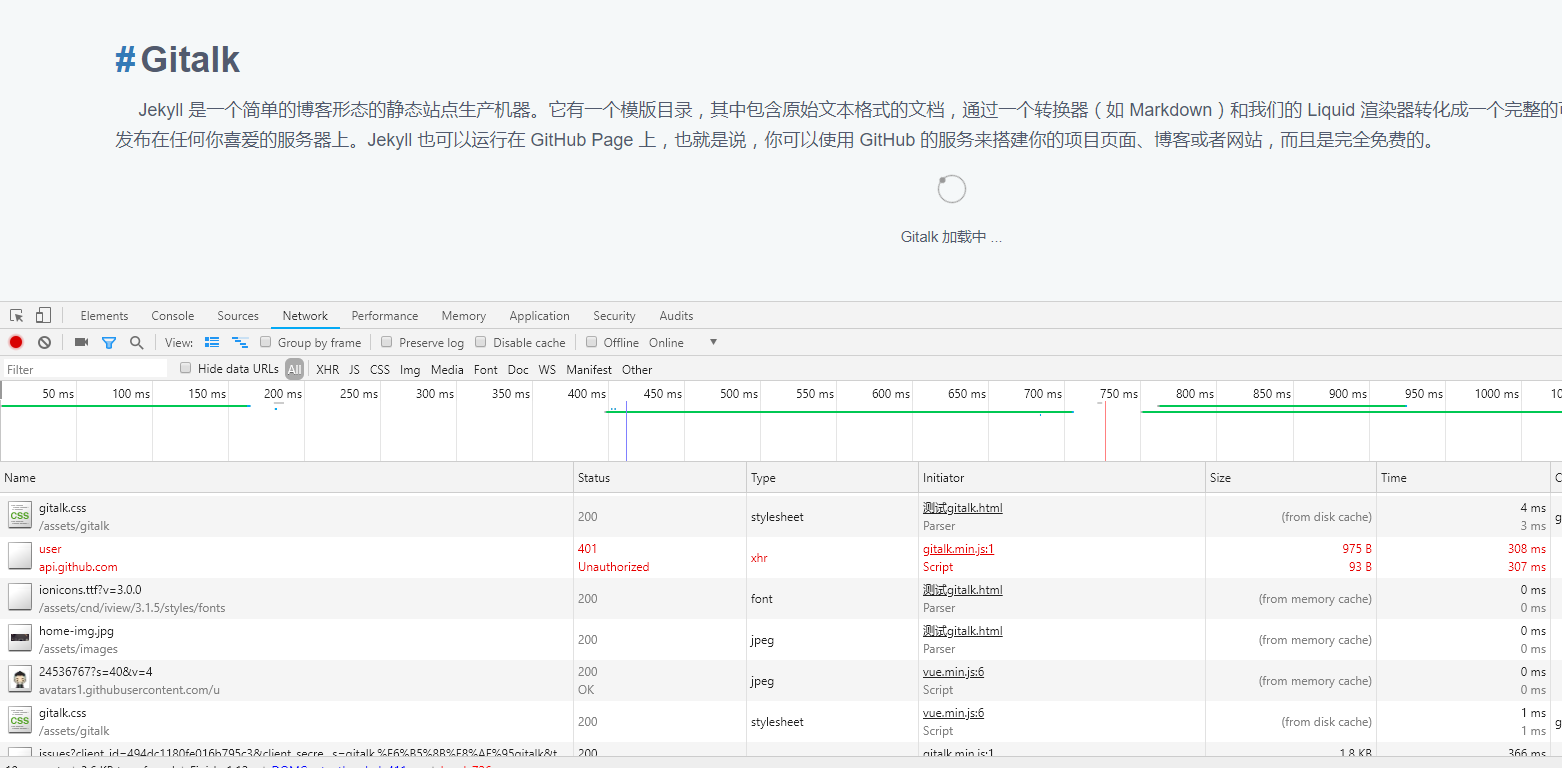
Task: Sort by the Time column header
Action: pyautogui.click(x=1463, y=478)
